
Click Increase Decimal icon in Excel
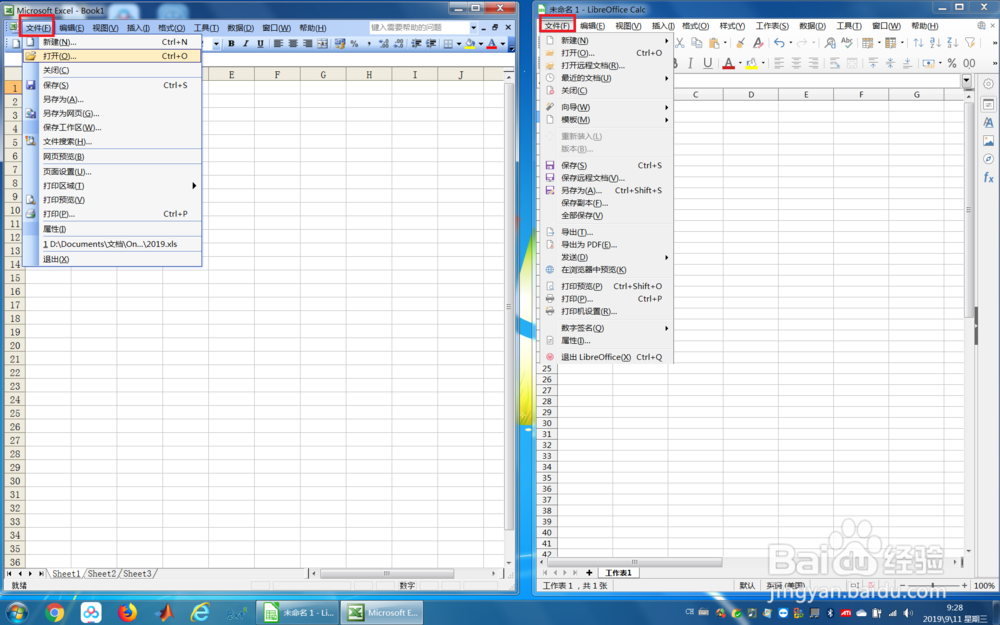tap(383, 43)
